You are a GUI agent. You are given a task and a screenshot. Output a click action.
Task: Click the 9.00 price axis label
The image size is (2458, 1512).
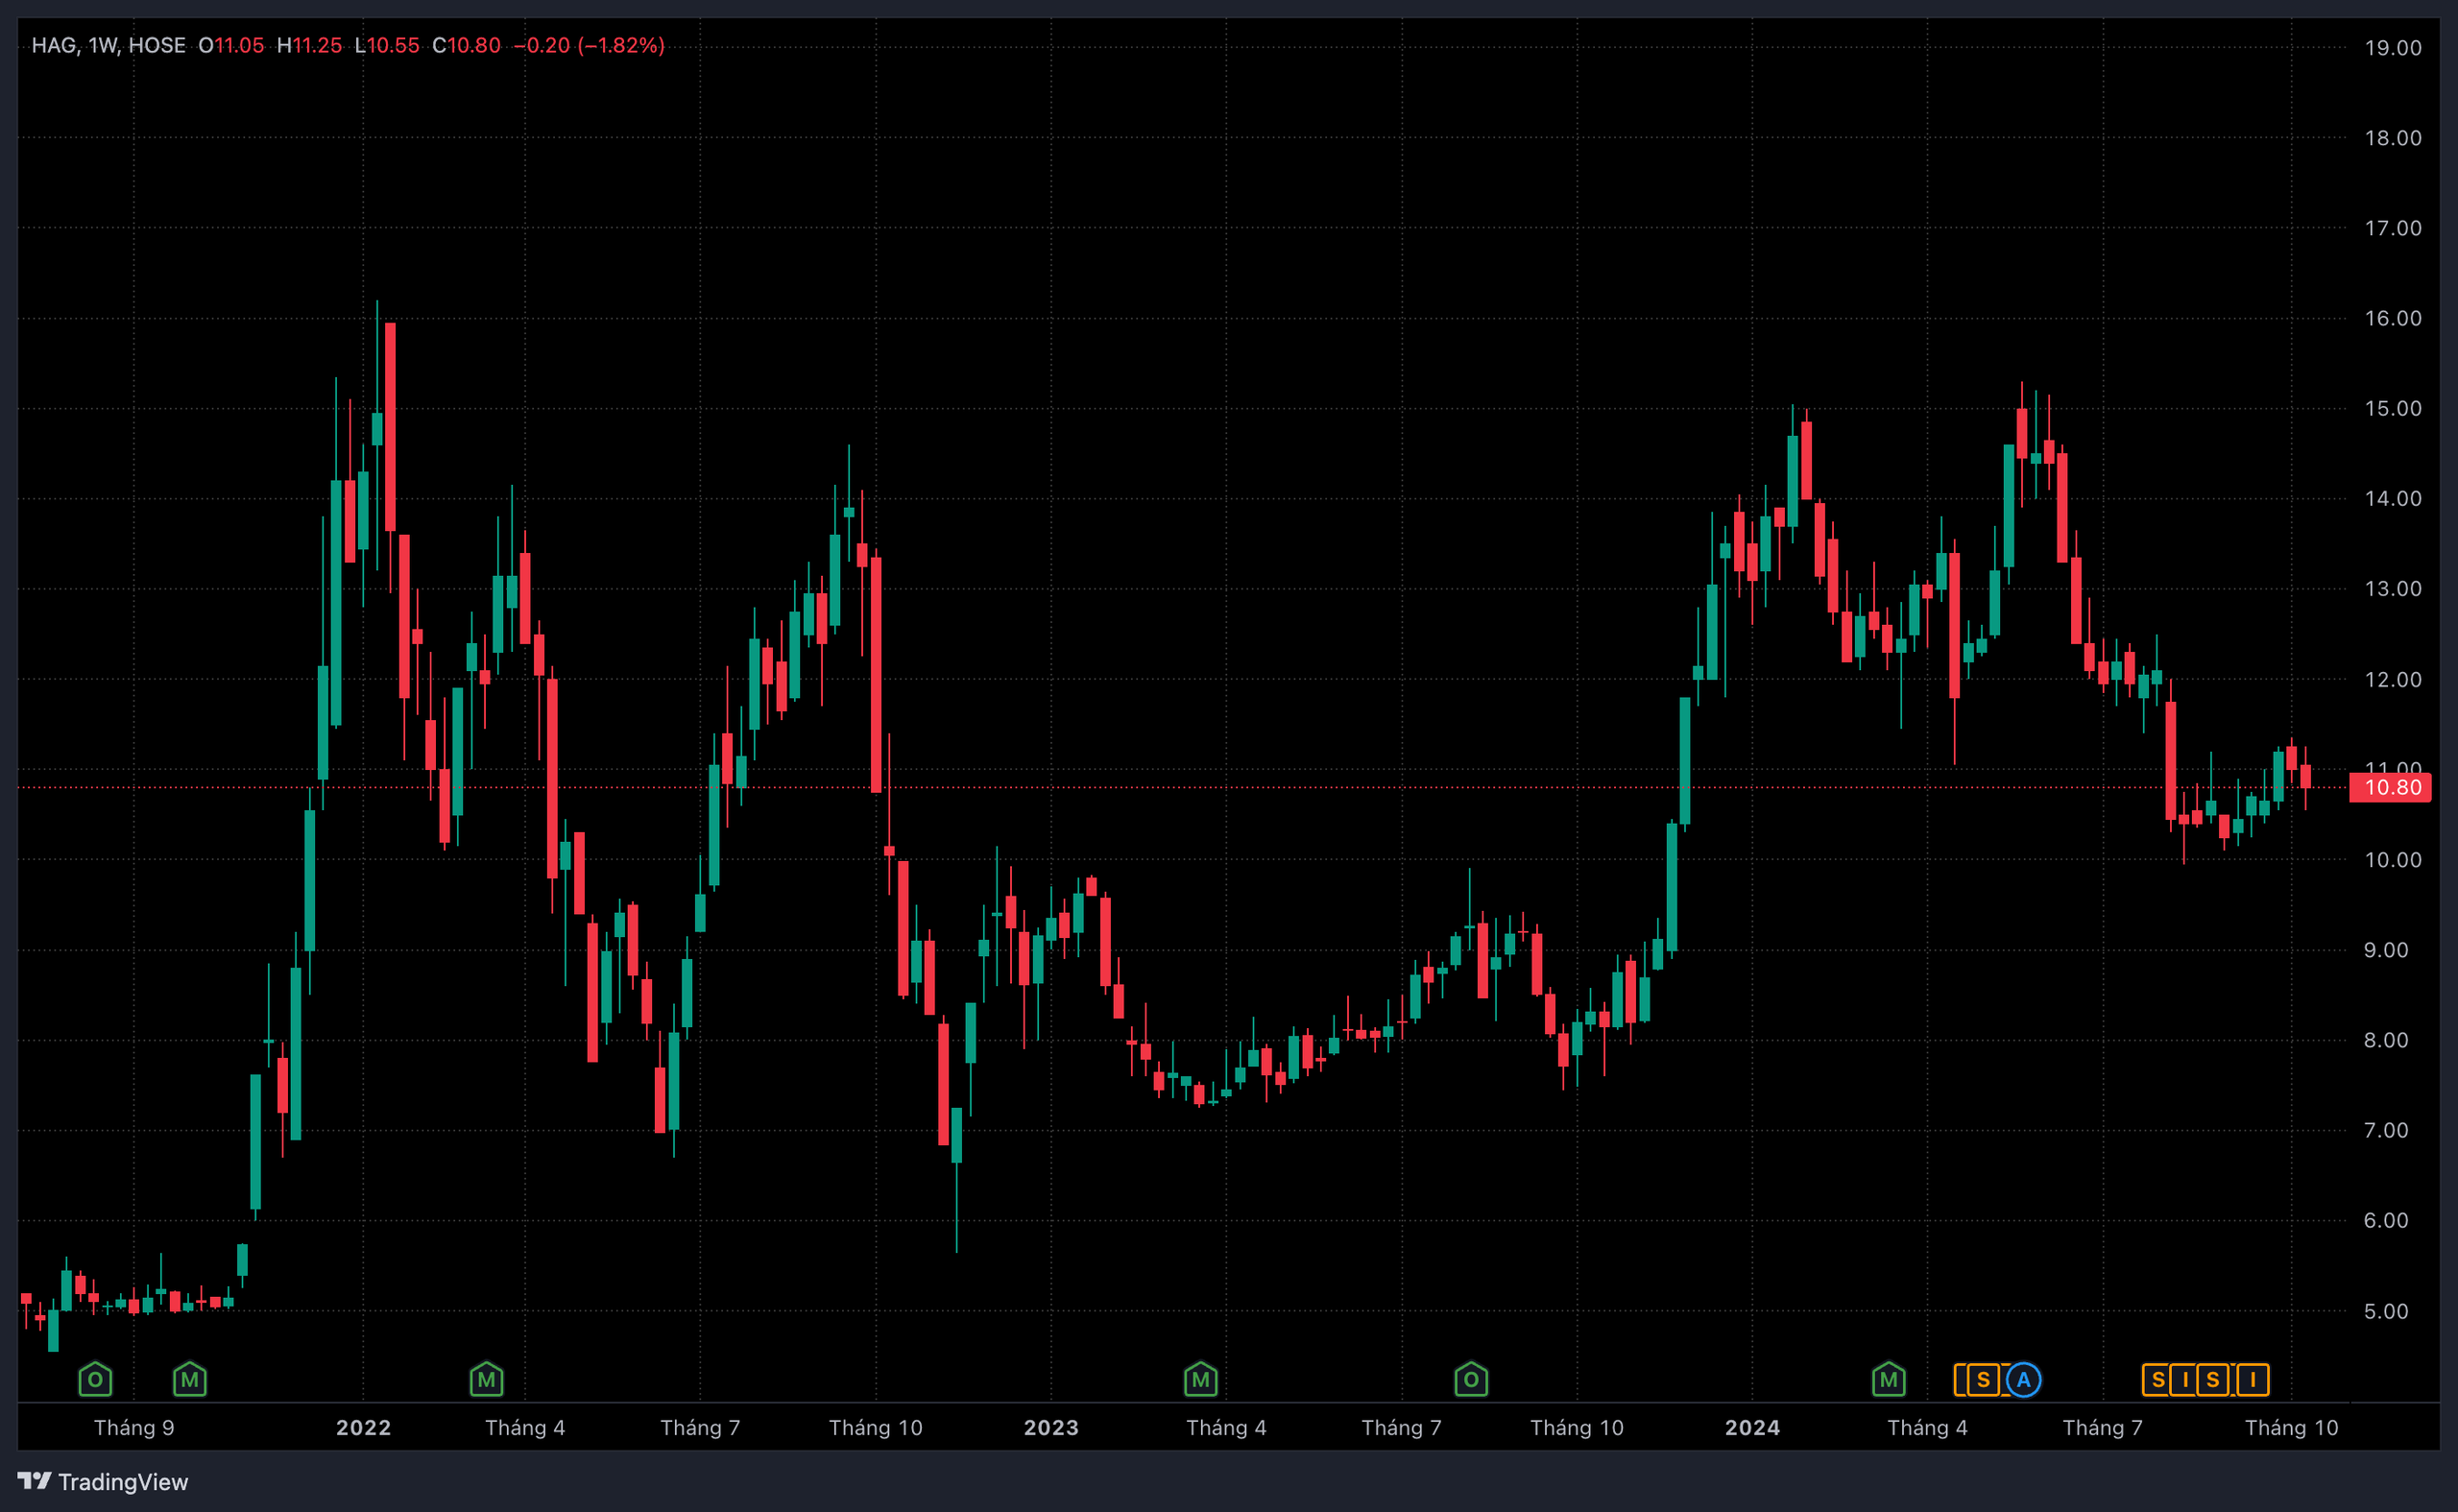[x=2385, y=950]
